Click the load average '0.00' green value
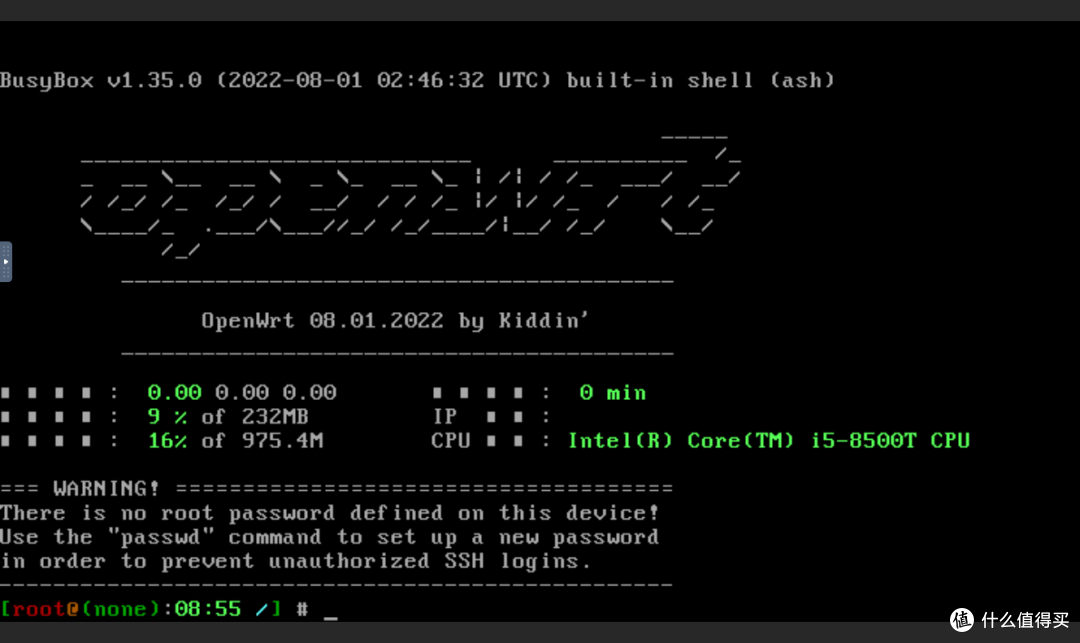 tap(174, 392)
